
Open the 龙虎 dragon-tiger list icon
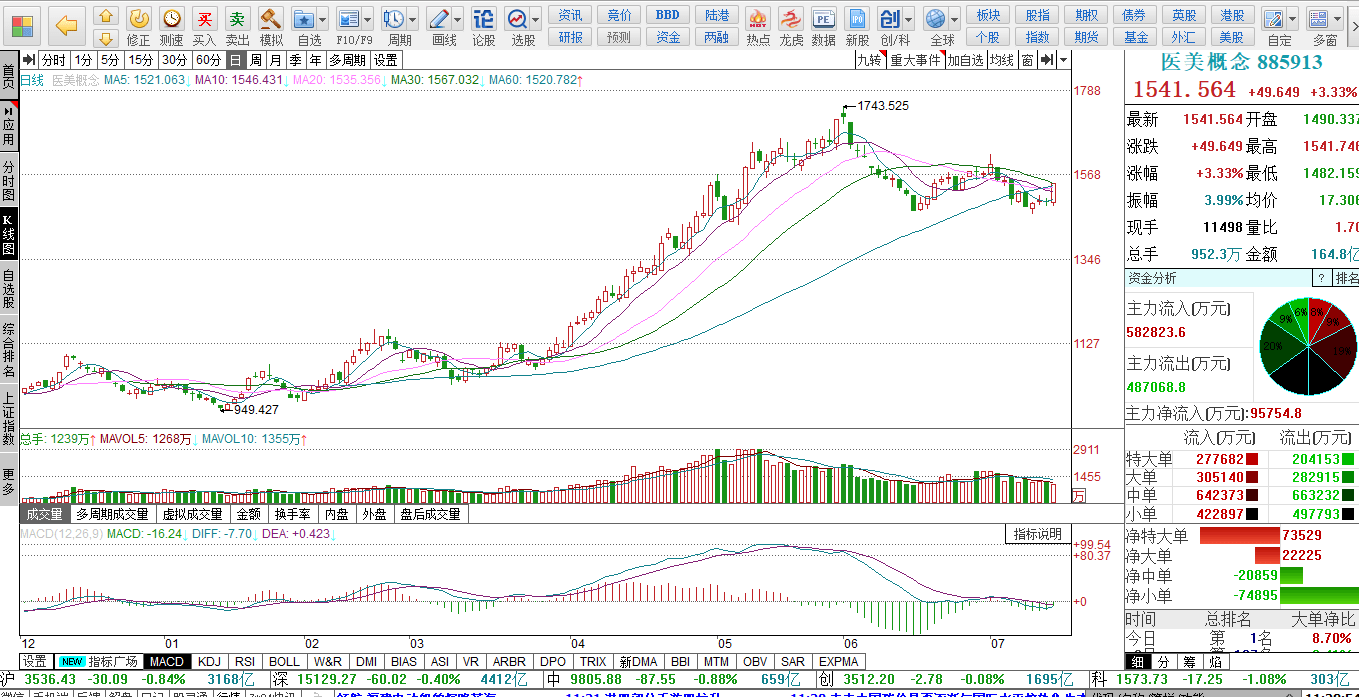(791, 19)
